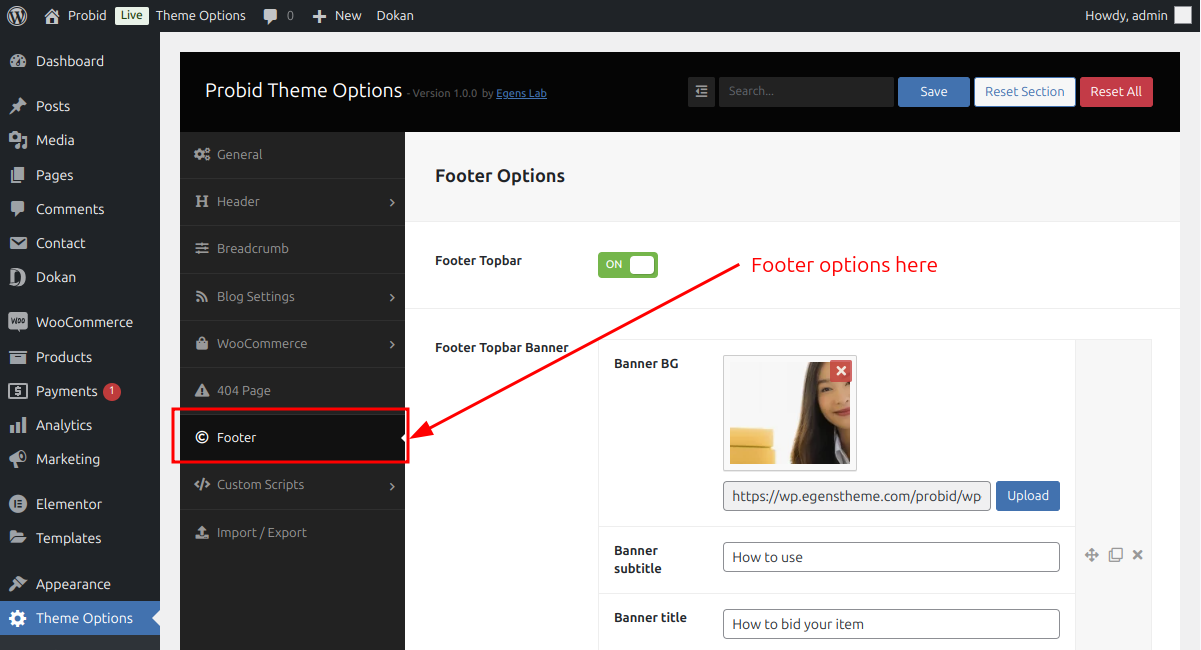1201x650 pixels.
Task: Click the Reset Section button
Action: click(x=1025, y=92)
